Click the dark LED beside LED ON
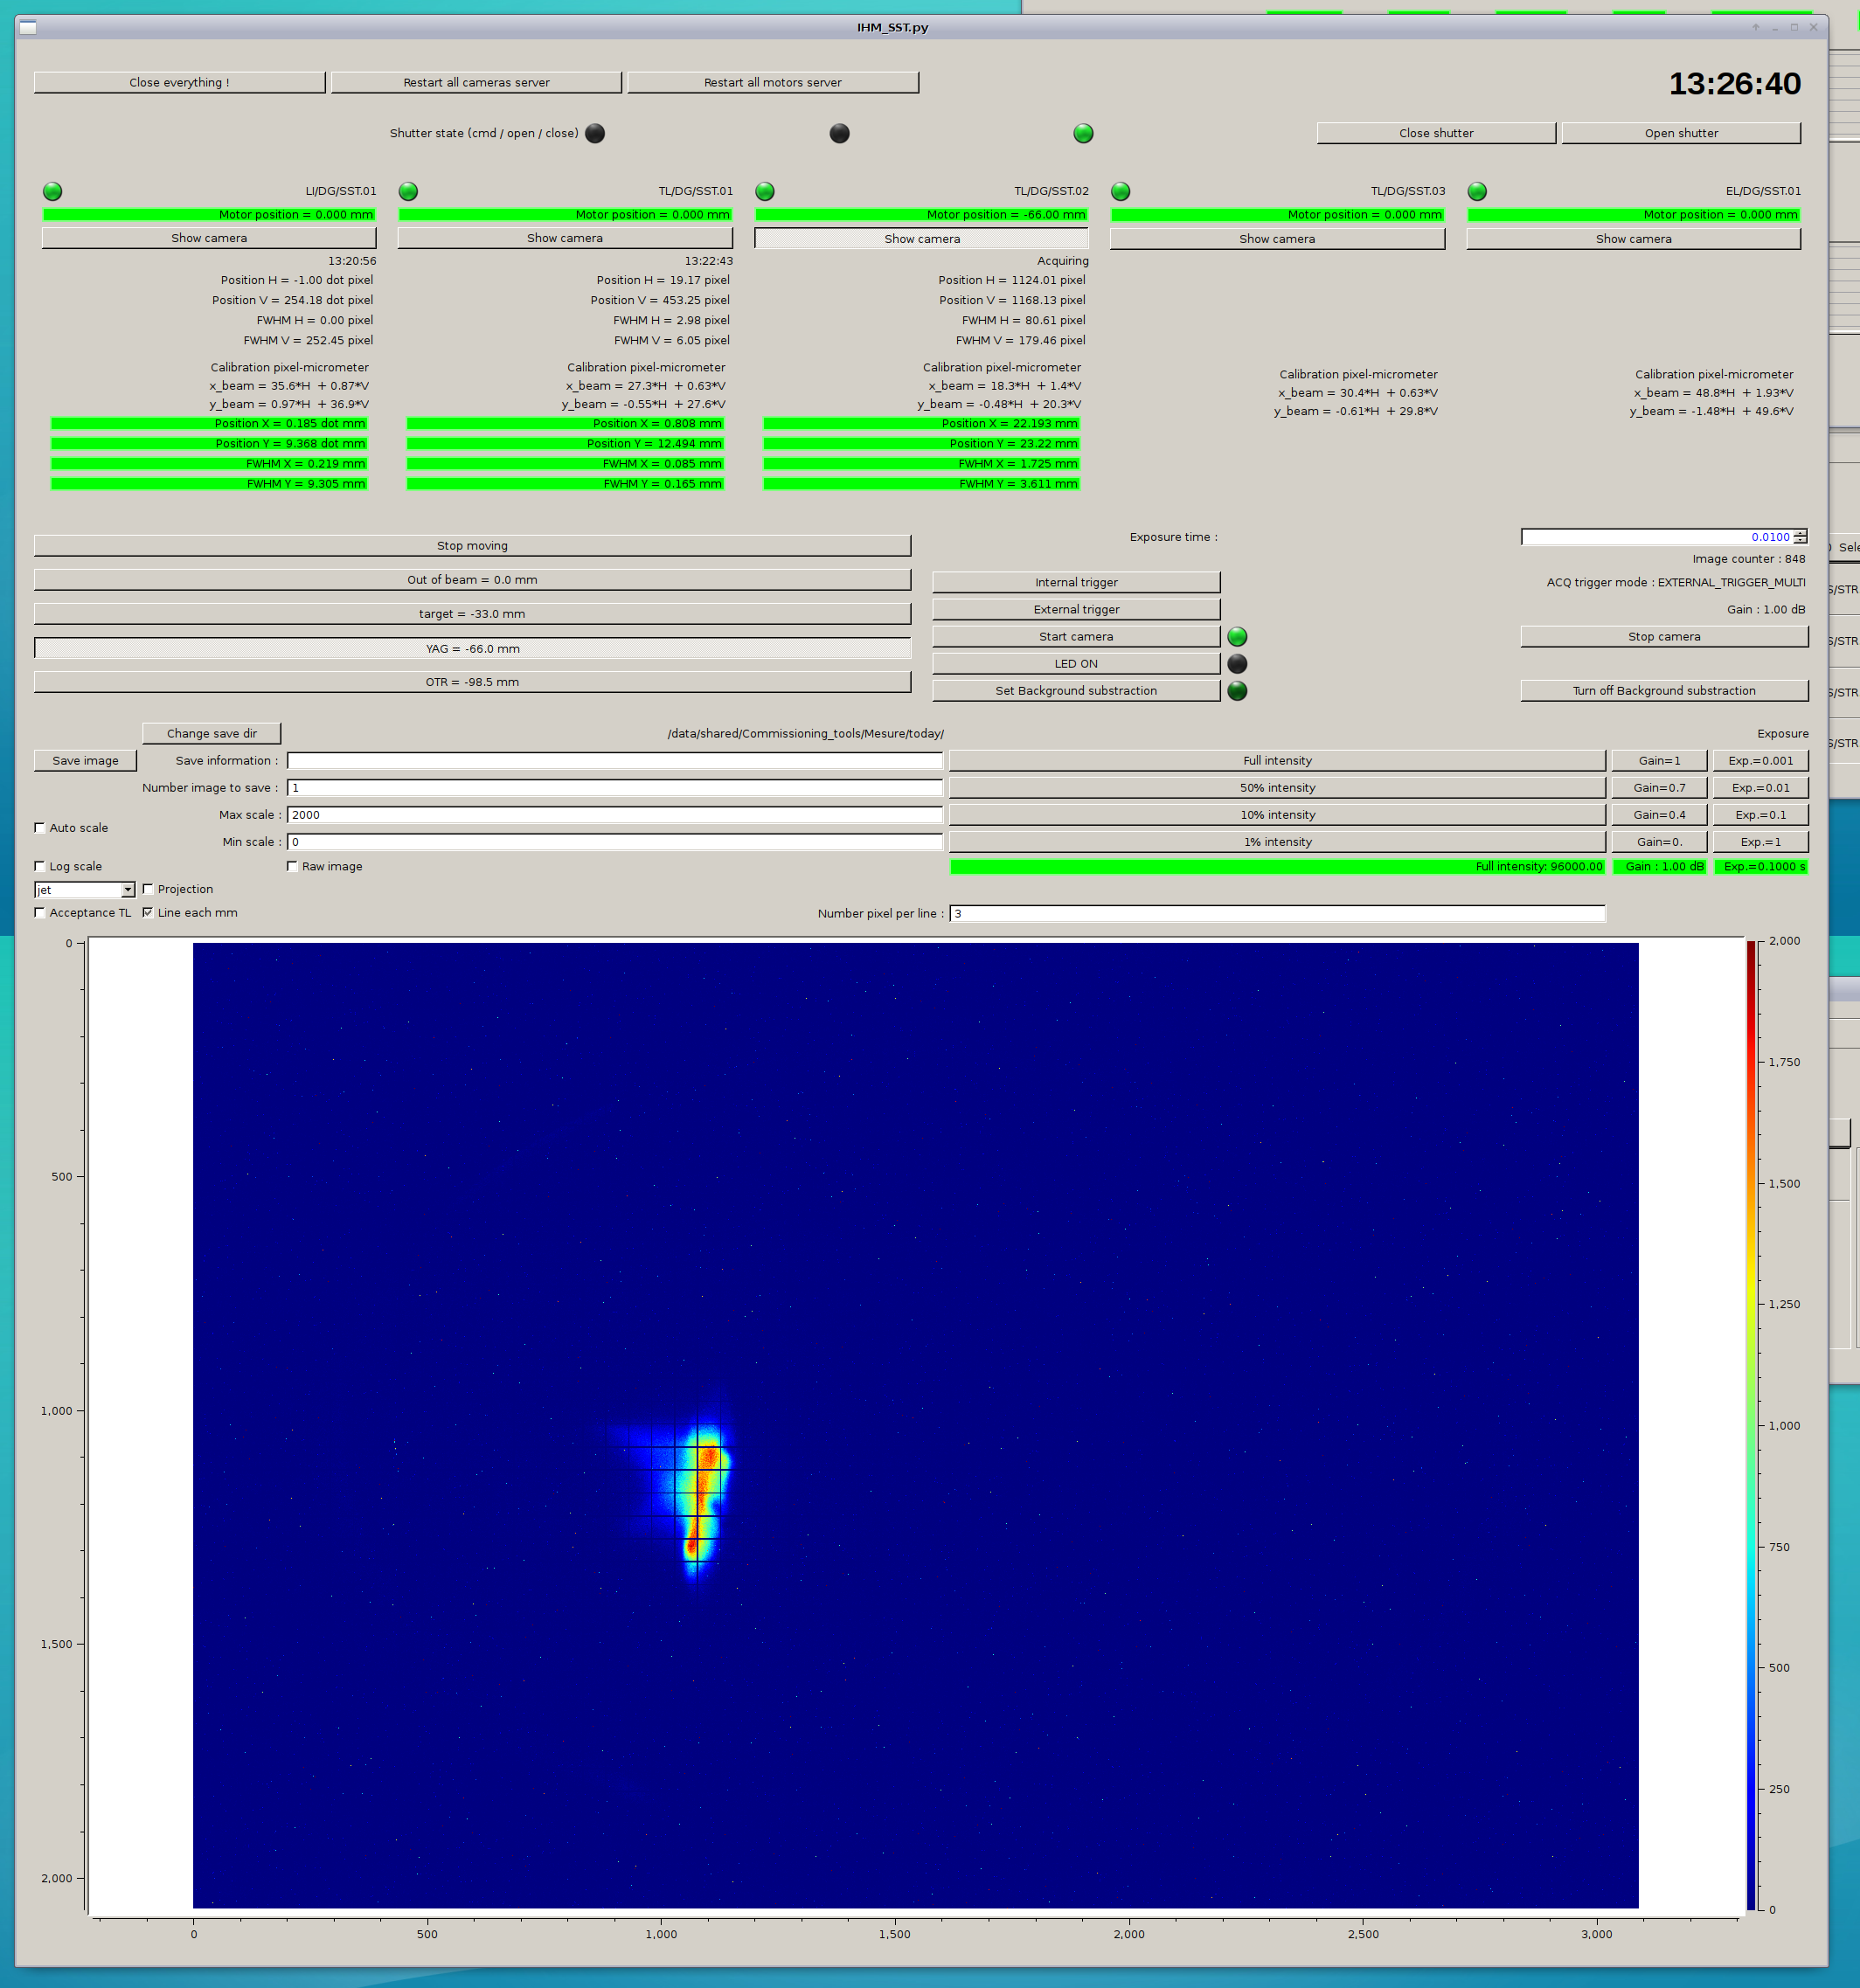 1237,664
